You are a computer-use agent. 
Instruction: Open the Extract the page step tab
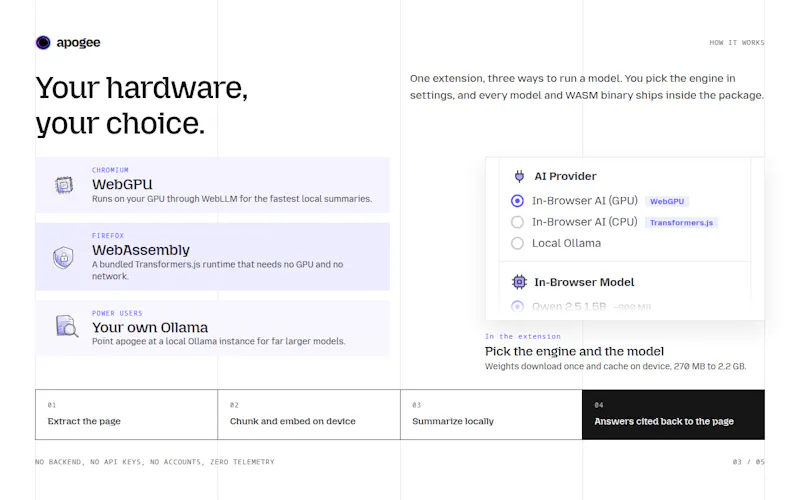tap(127, 415)
